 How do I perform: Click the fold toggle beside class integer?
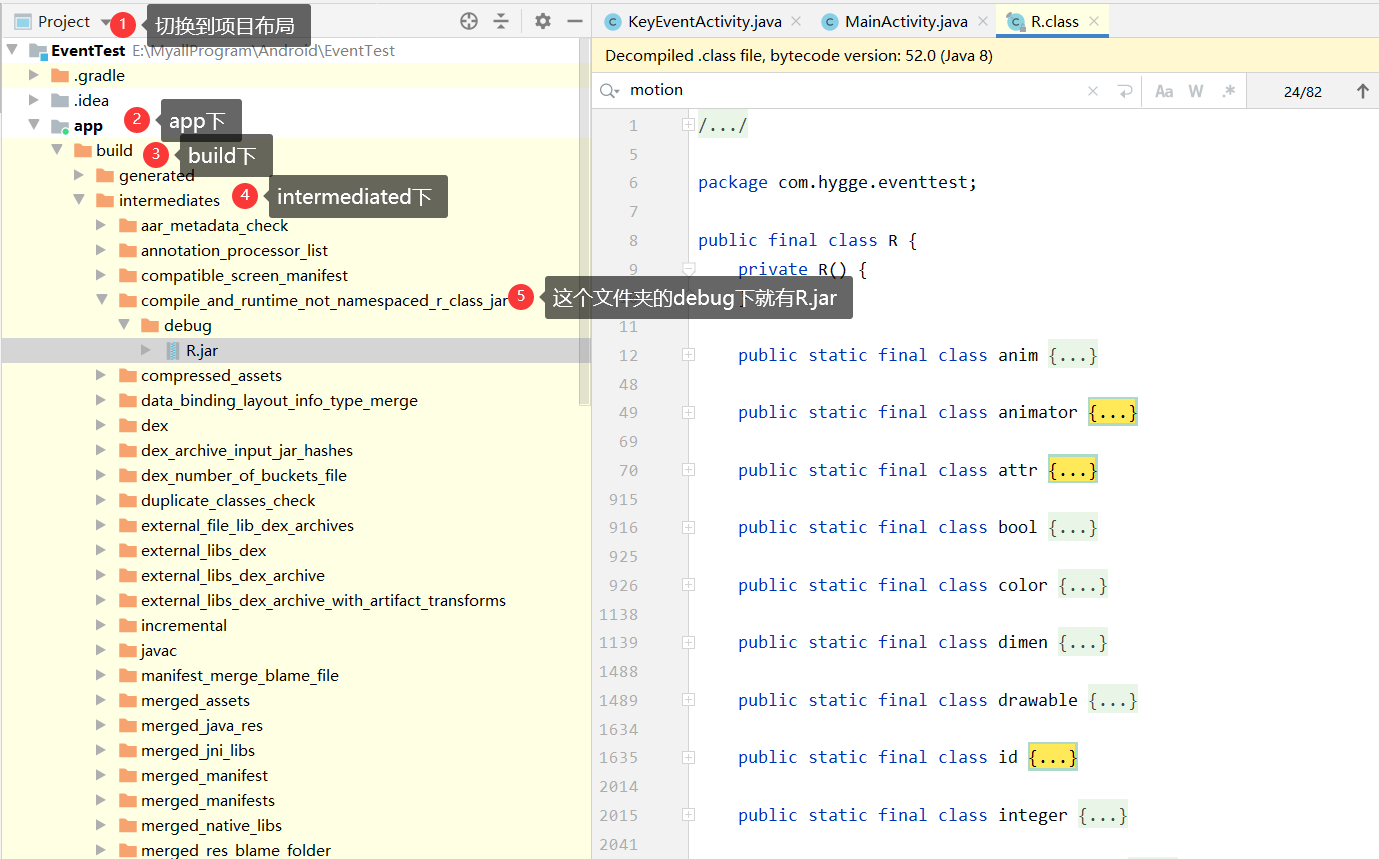(x=688, y=815)
